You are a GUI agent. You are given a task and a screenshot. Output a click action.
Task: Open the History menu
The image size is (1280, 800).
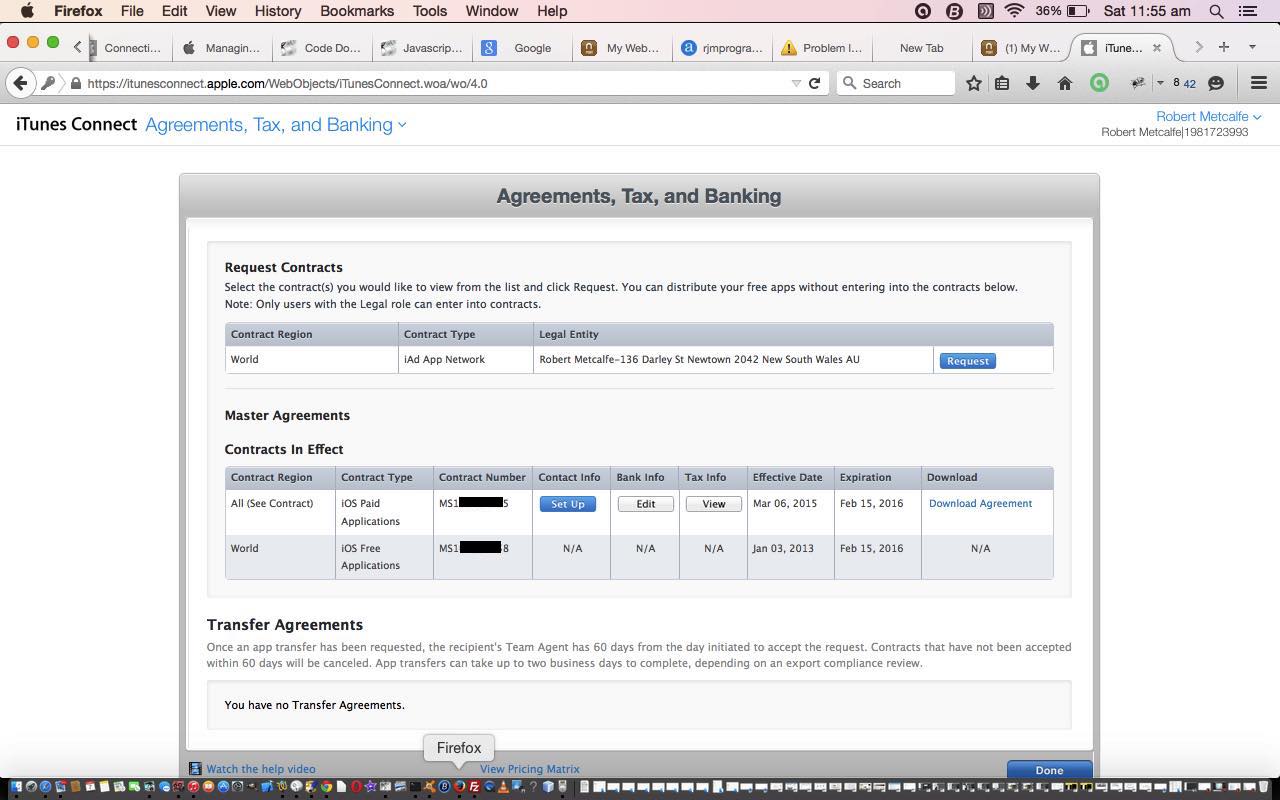coord(277,11)
